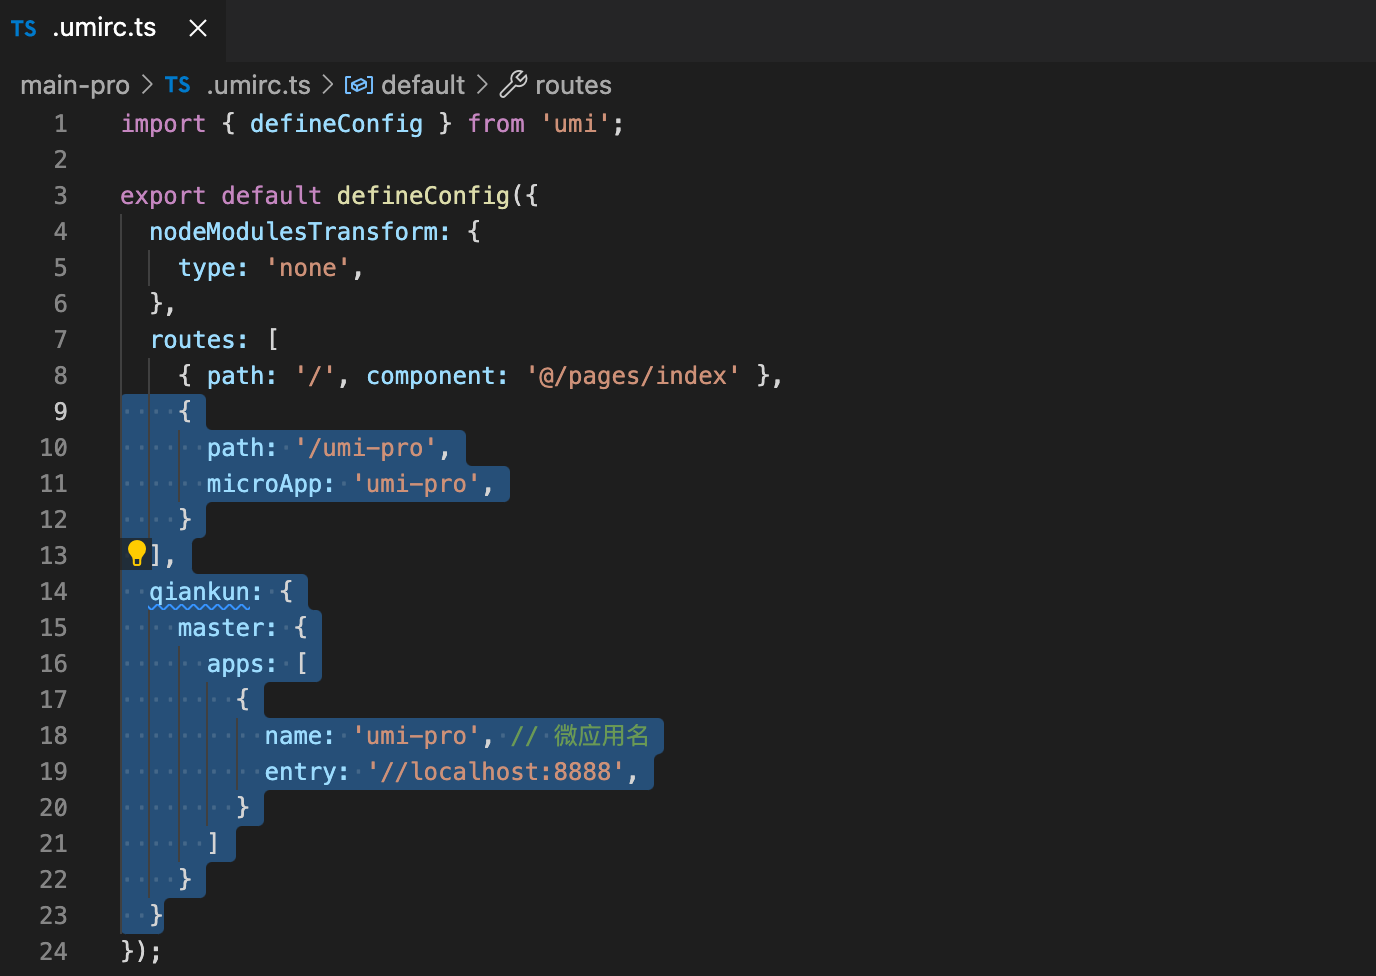
Task: Click the 'none' string value
Action: [x=308, y=268]
